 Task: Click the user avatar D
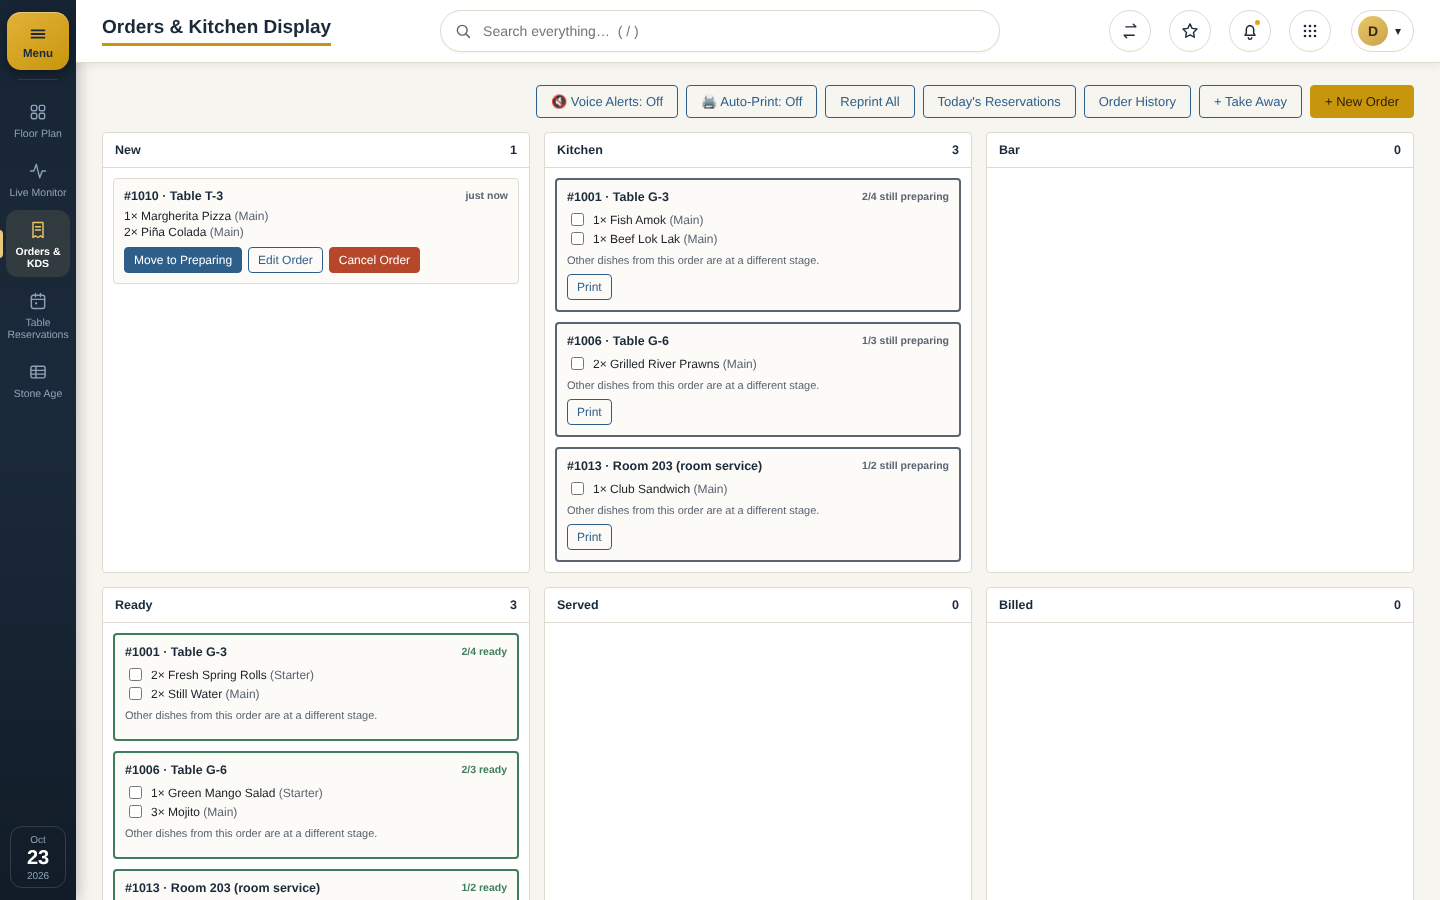coord(1373,31)
